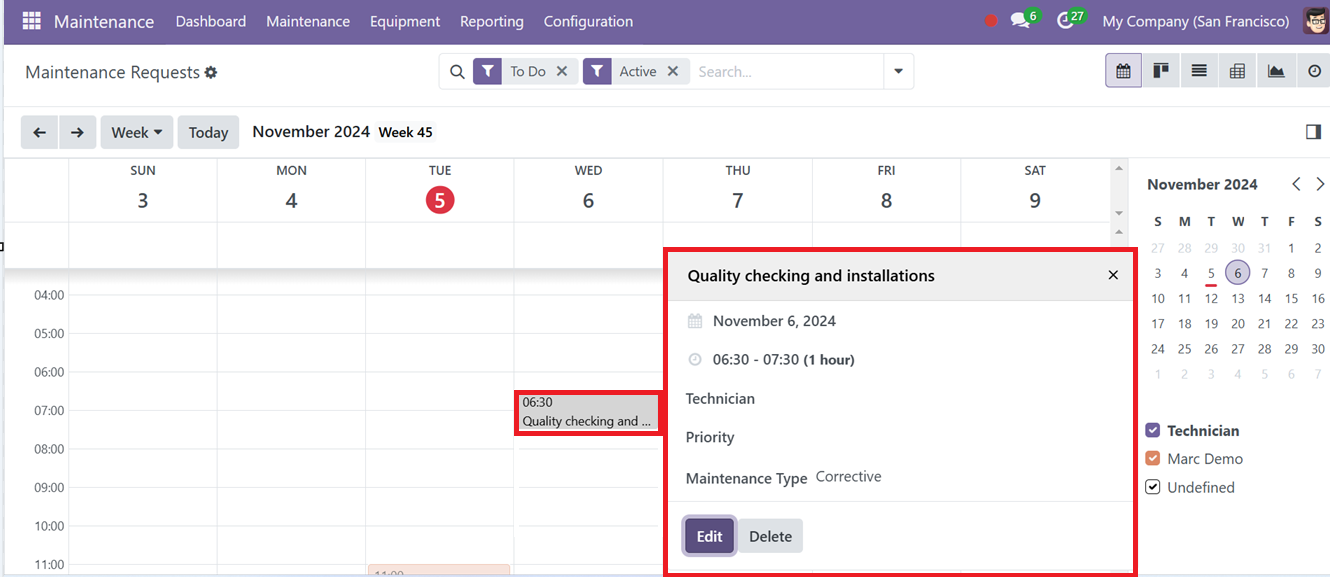Image resolution: width=1330 pixels, height=577 pixels.
Task: Click in the Search input field
Action: coord(787,71)
